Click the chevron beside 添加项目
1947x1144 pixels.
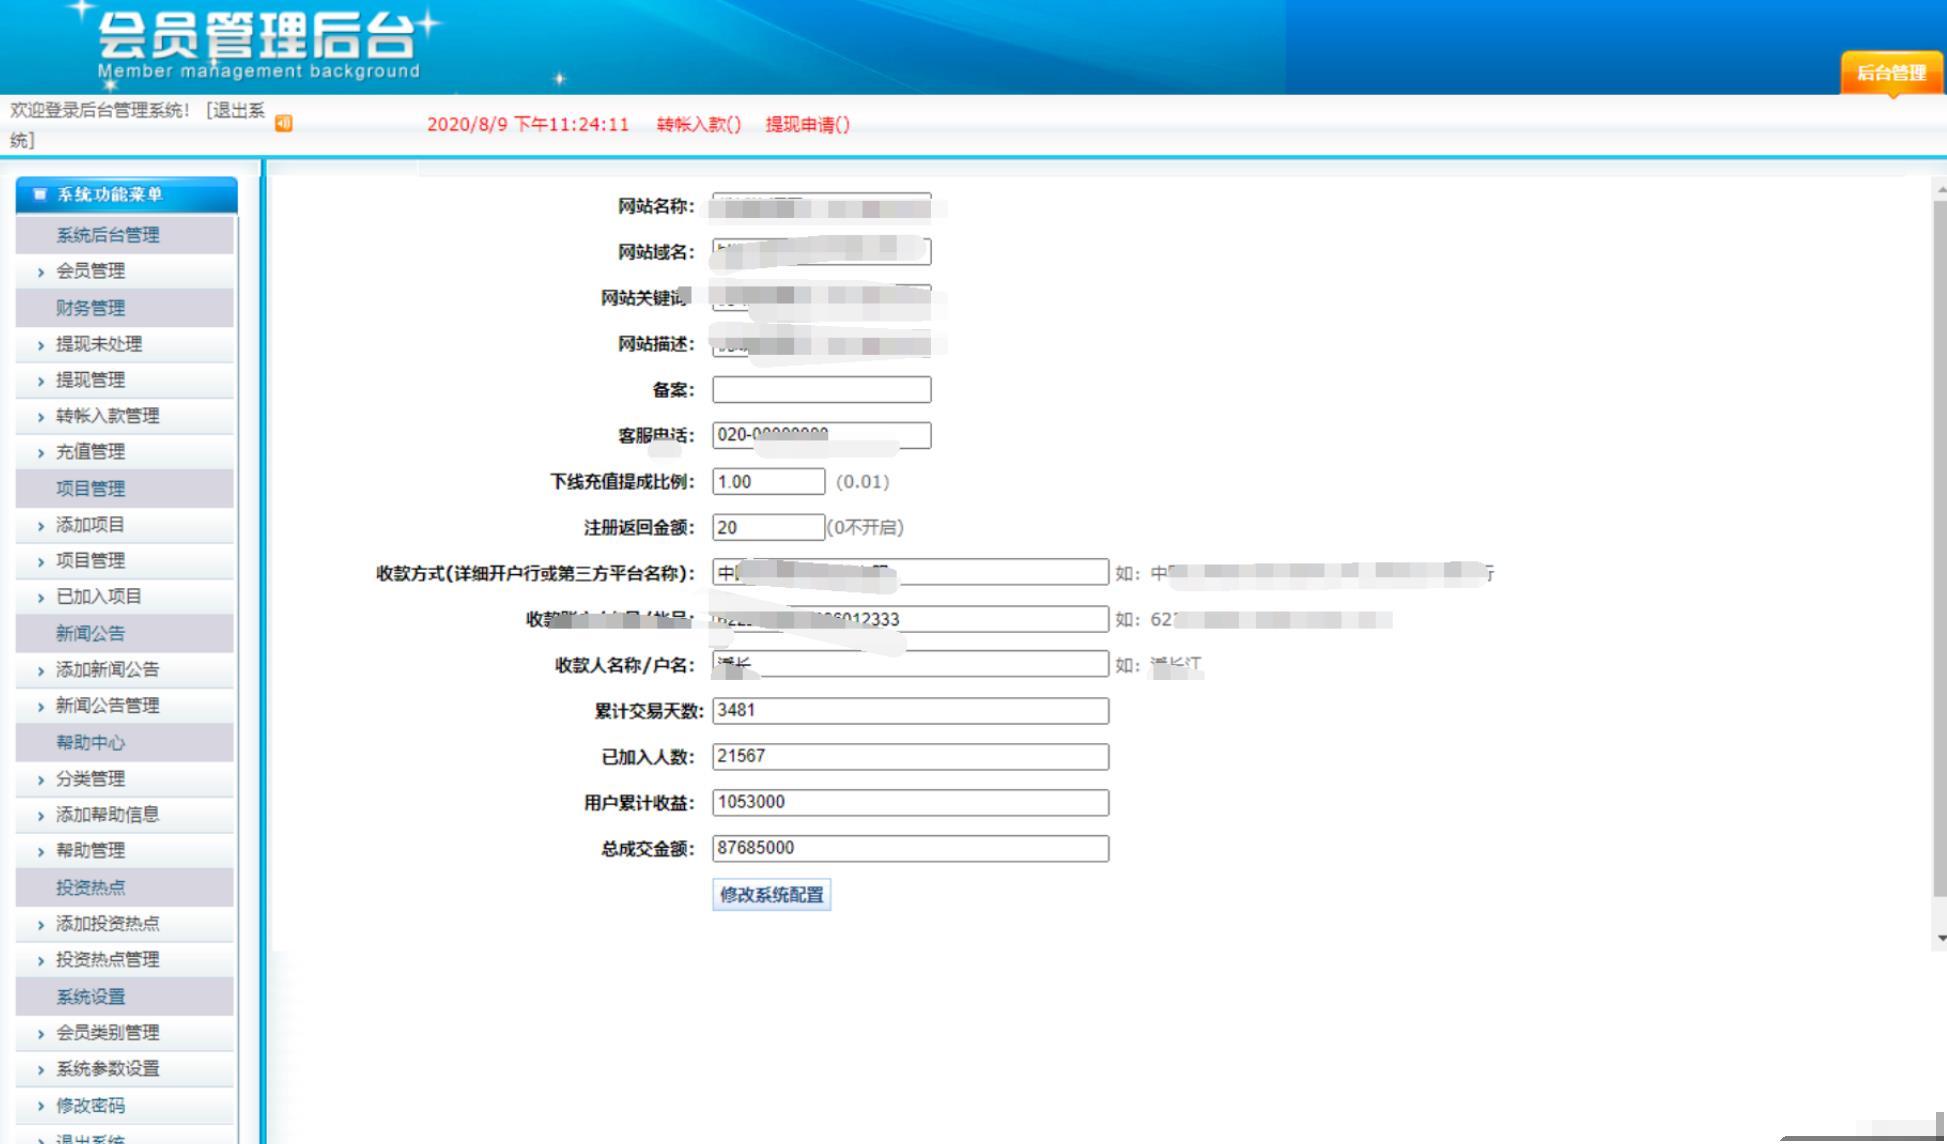tap(41, 526)
